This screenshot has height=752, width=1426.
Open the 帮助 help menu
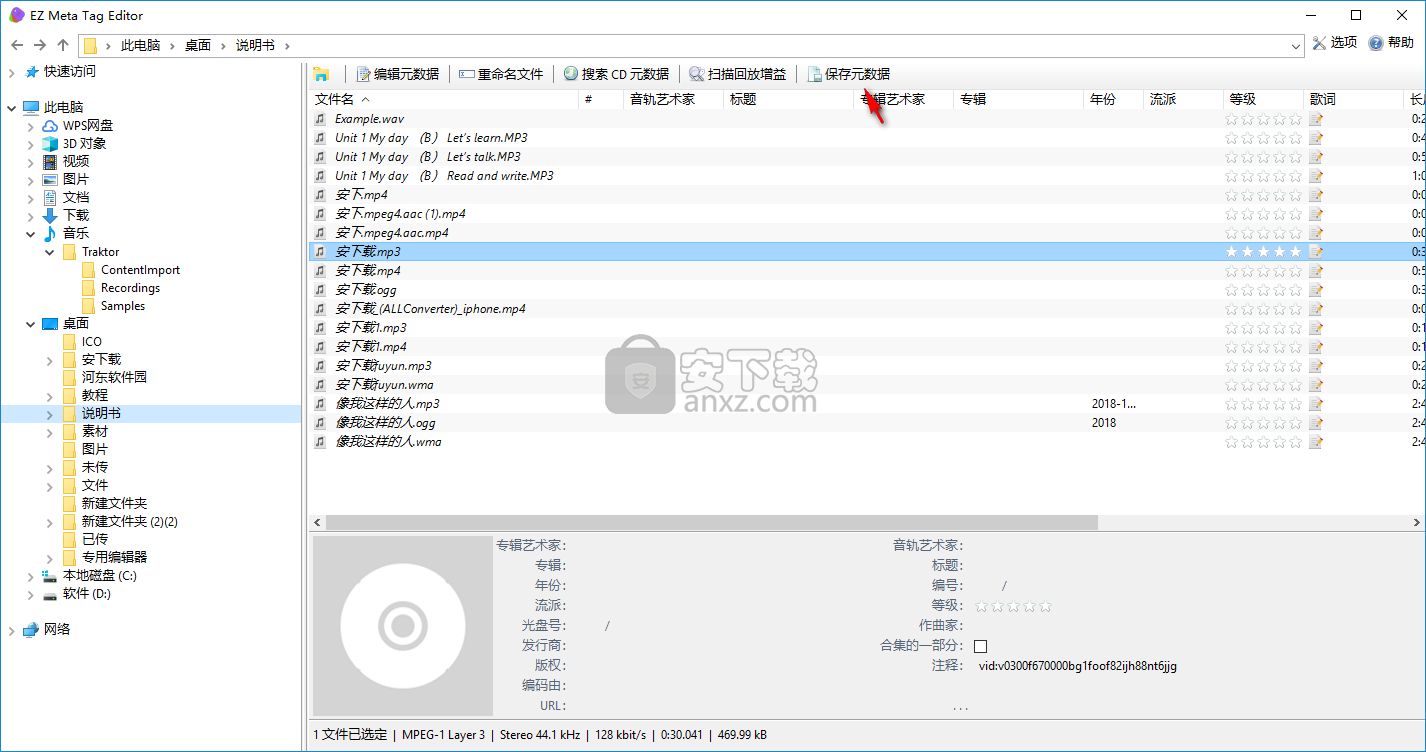pyautogui.click(x=1391, y=43)
